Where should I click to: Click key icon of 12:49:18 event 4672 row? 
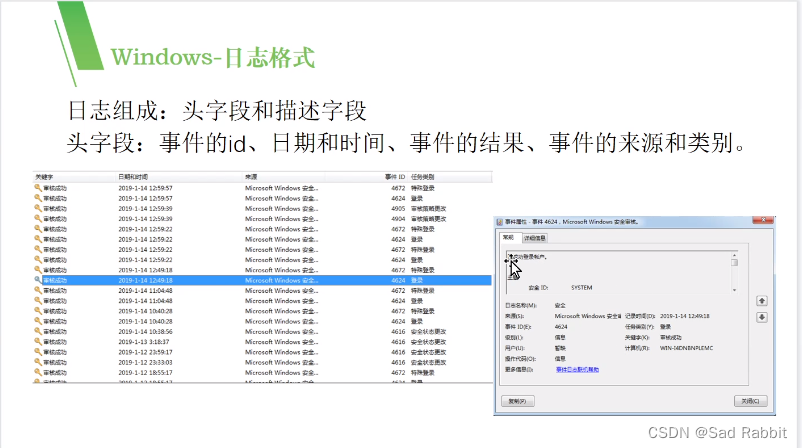tap(38, 270)
